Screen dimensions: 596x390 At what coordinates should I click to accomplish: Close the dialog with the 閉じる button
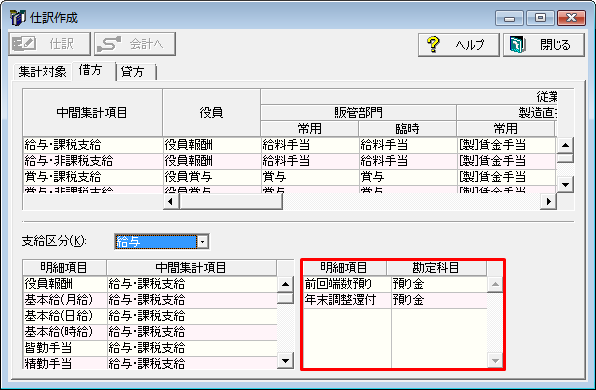point(544,45)
